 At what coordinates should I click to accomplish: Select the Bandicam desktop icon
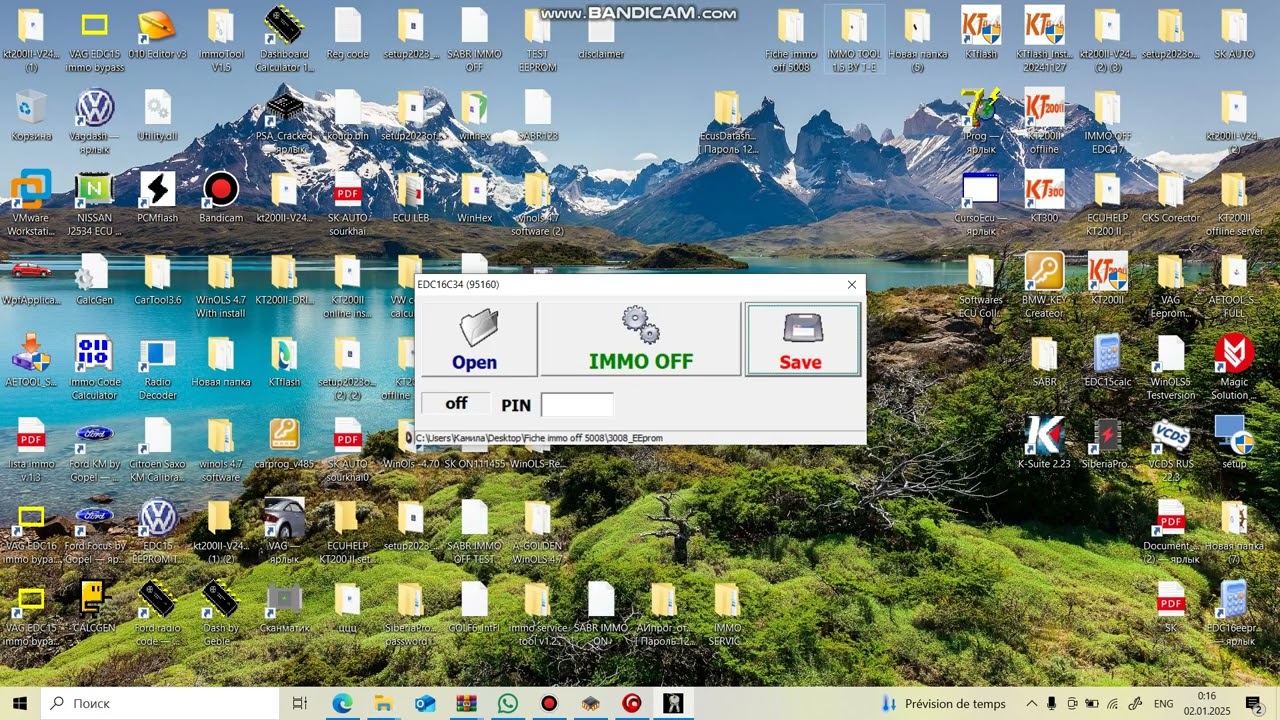[x=221, y=198]
